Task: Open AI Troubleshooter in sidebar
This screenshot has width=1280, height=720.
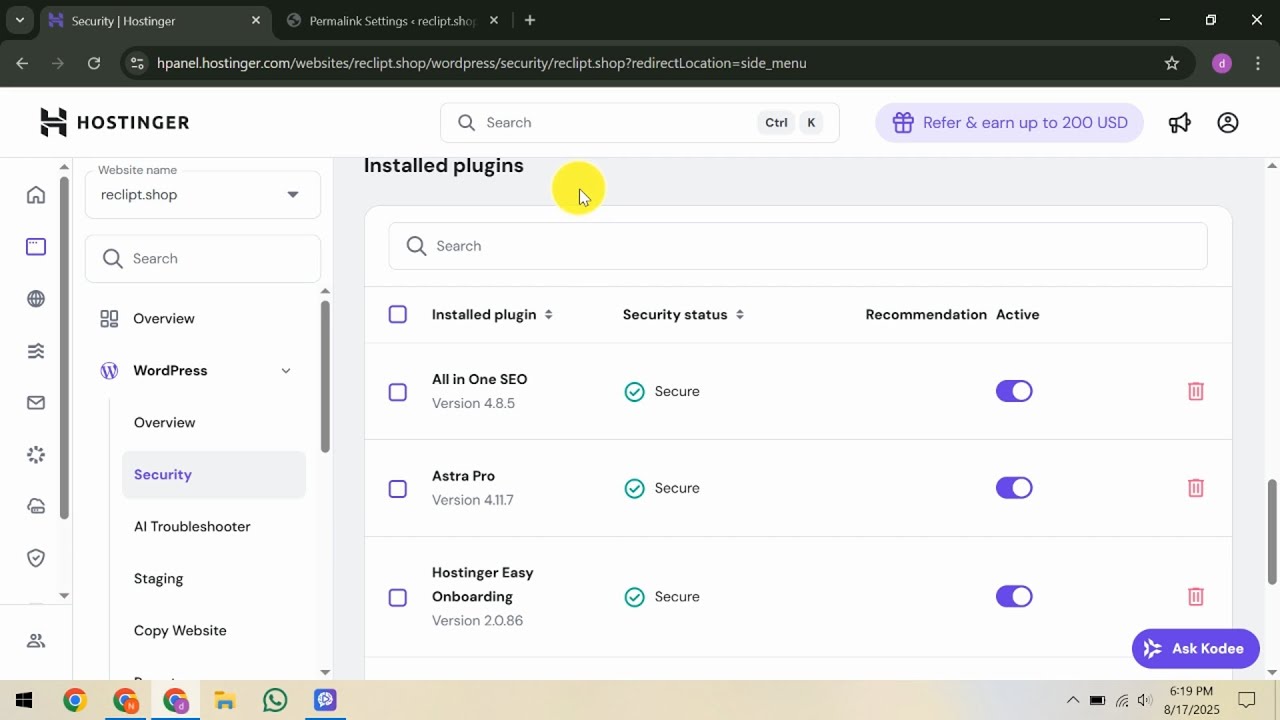Action: pos(192,526)
